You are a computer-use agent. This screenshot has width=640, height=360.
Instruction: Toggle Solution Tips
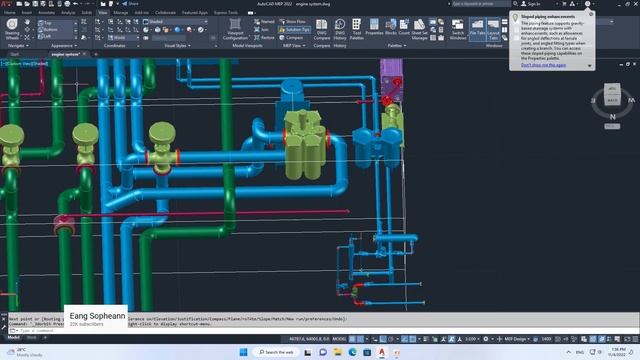[294, 30]
